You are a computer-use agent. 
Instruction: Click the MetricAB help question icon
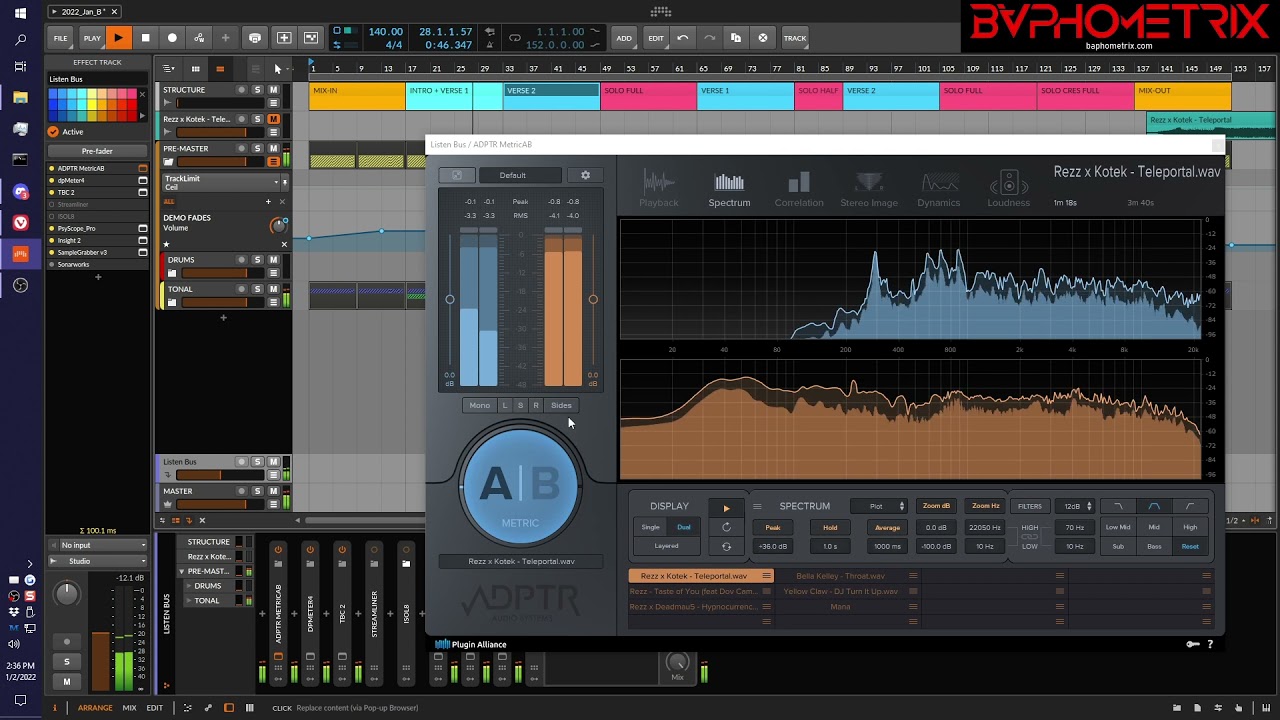(1210, 644)
